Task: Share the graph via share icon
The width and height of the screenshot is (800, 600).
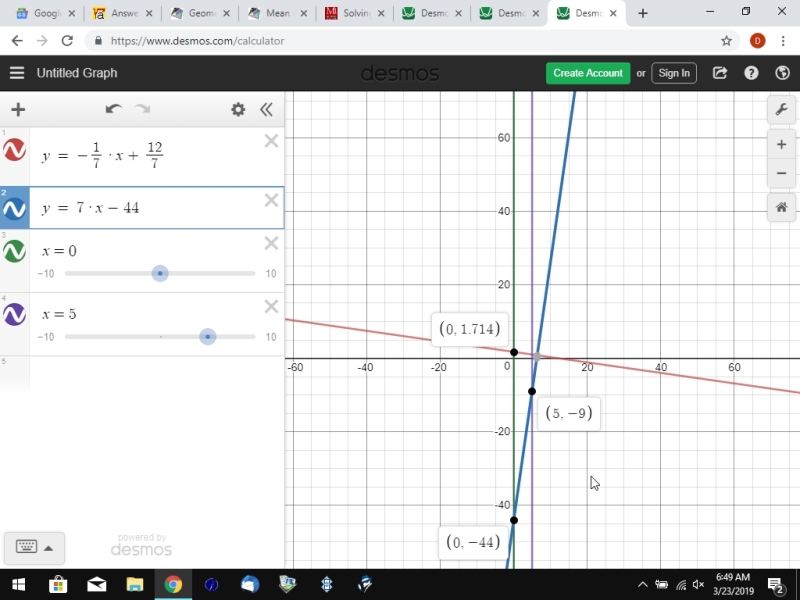Action: tap(720, 73)
